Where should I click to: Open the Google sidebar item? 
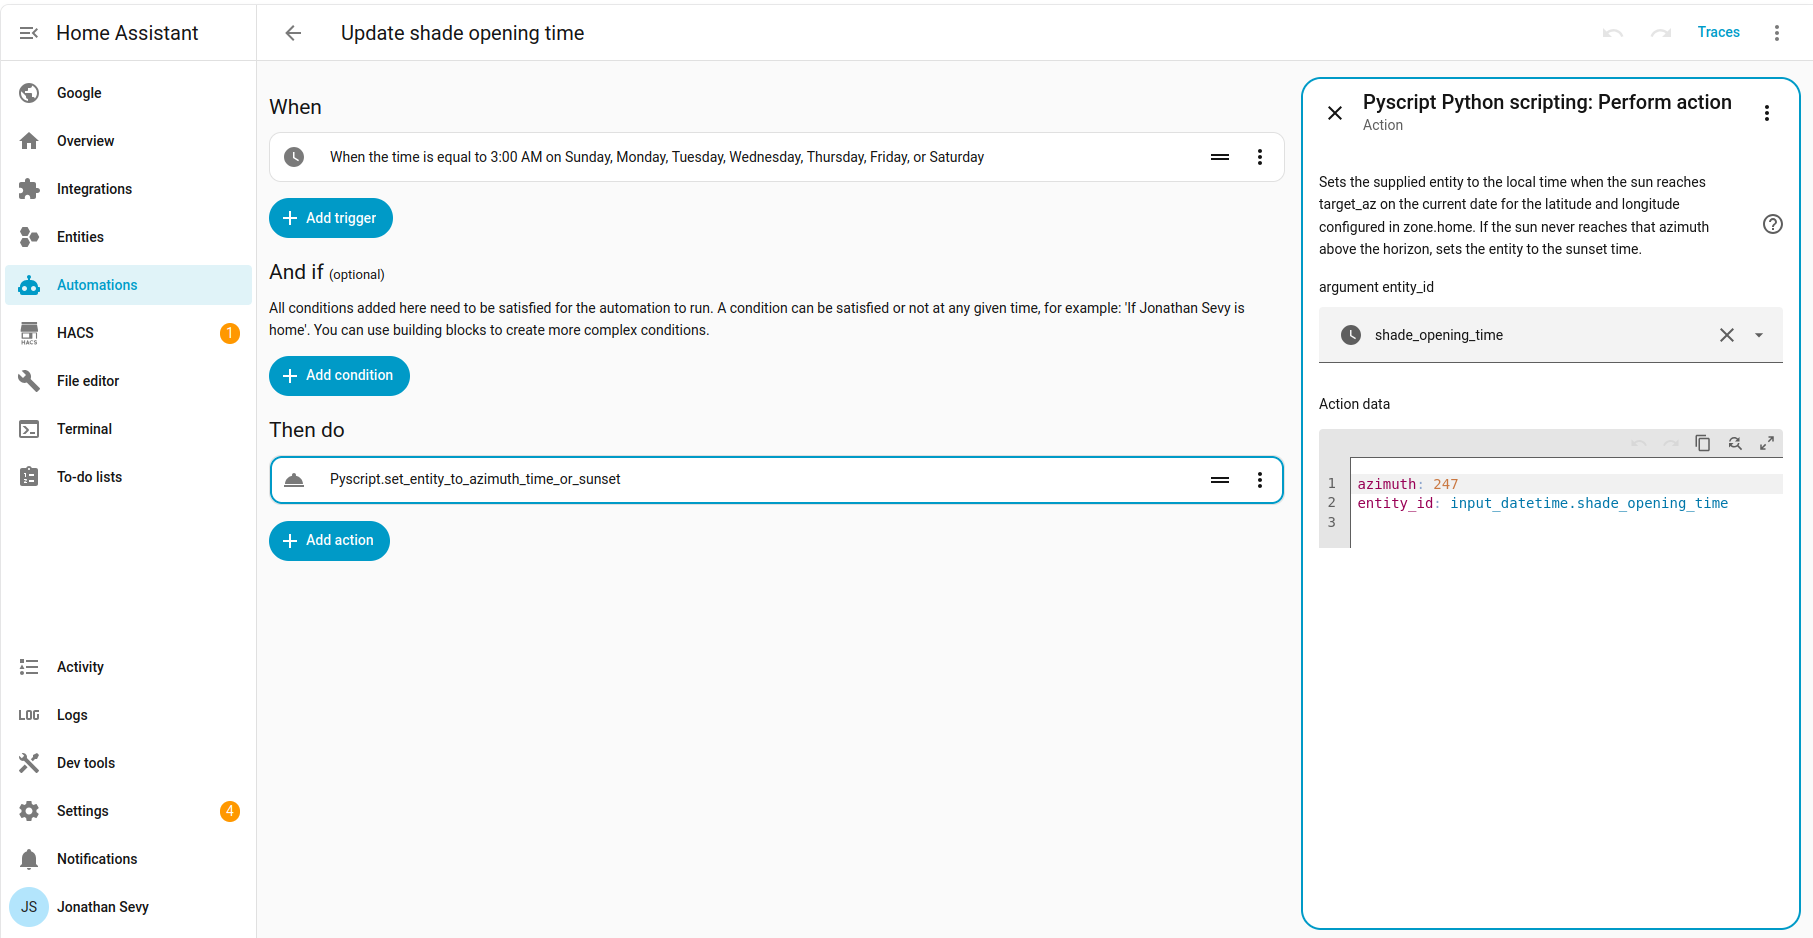[128, 93]
